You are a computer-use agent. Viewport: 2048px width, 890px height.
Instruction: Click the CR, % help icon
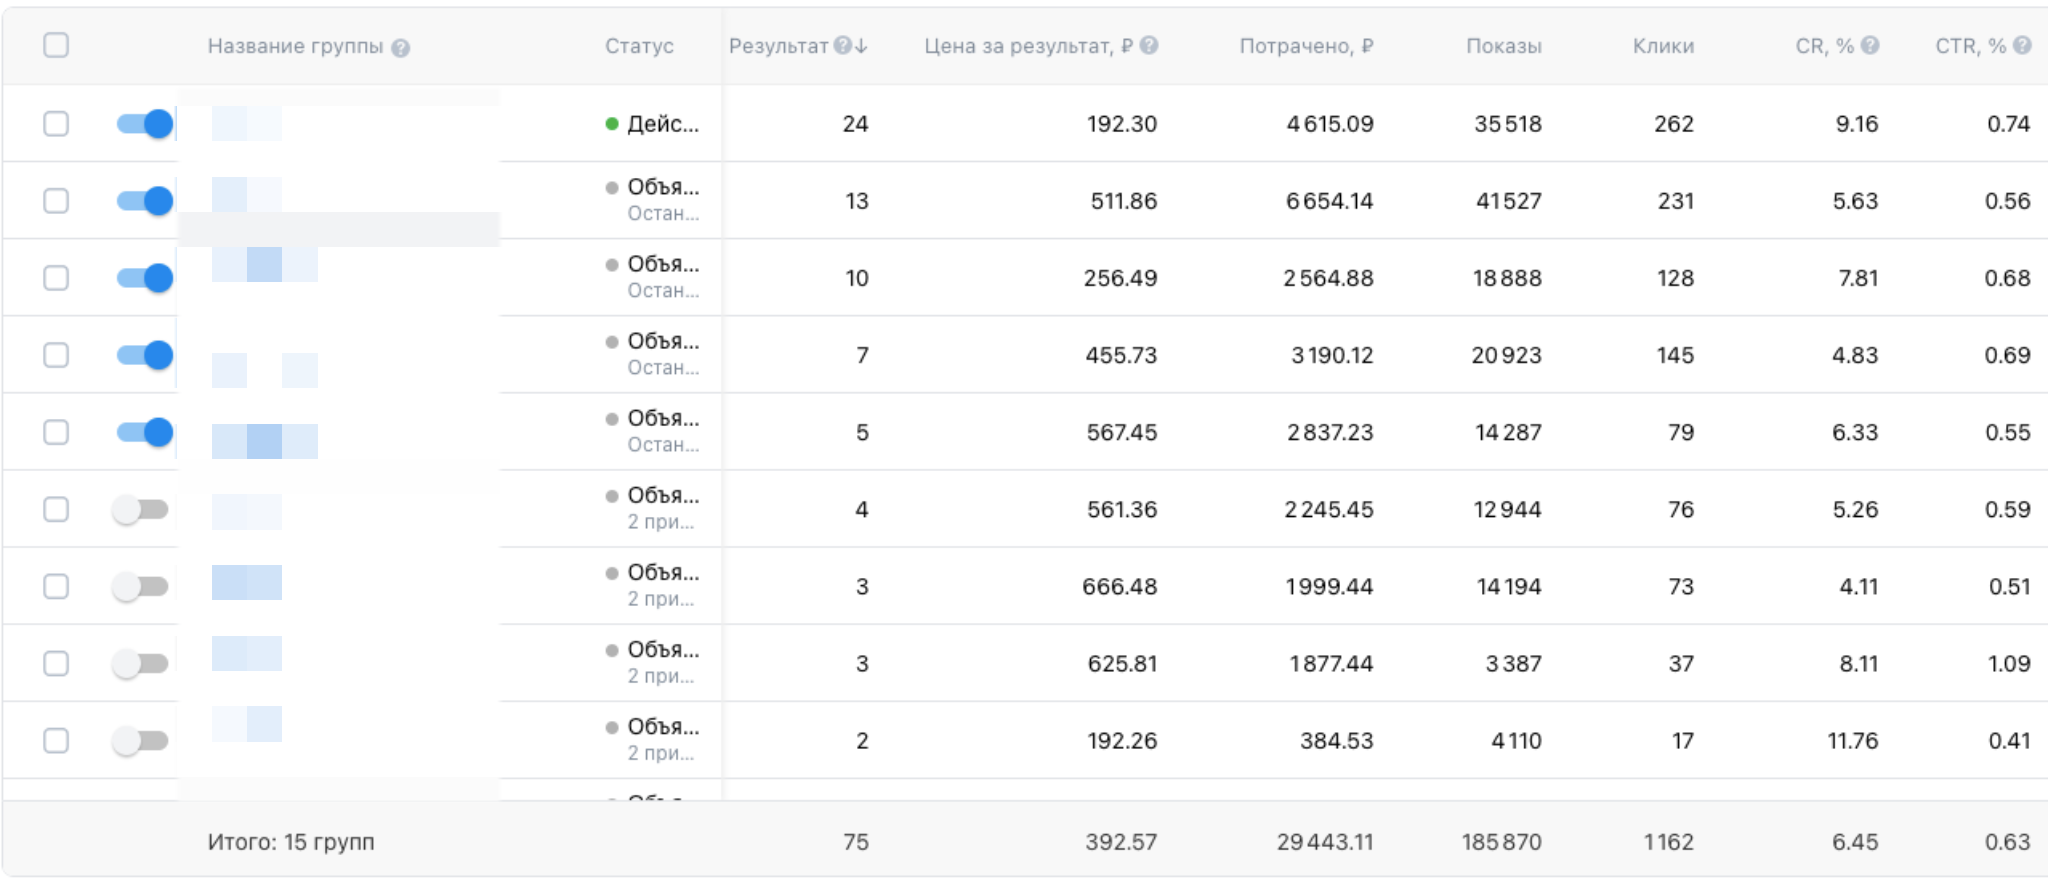(x=1870, y=46)
